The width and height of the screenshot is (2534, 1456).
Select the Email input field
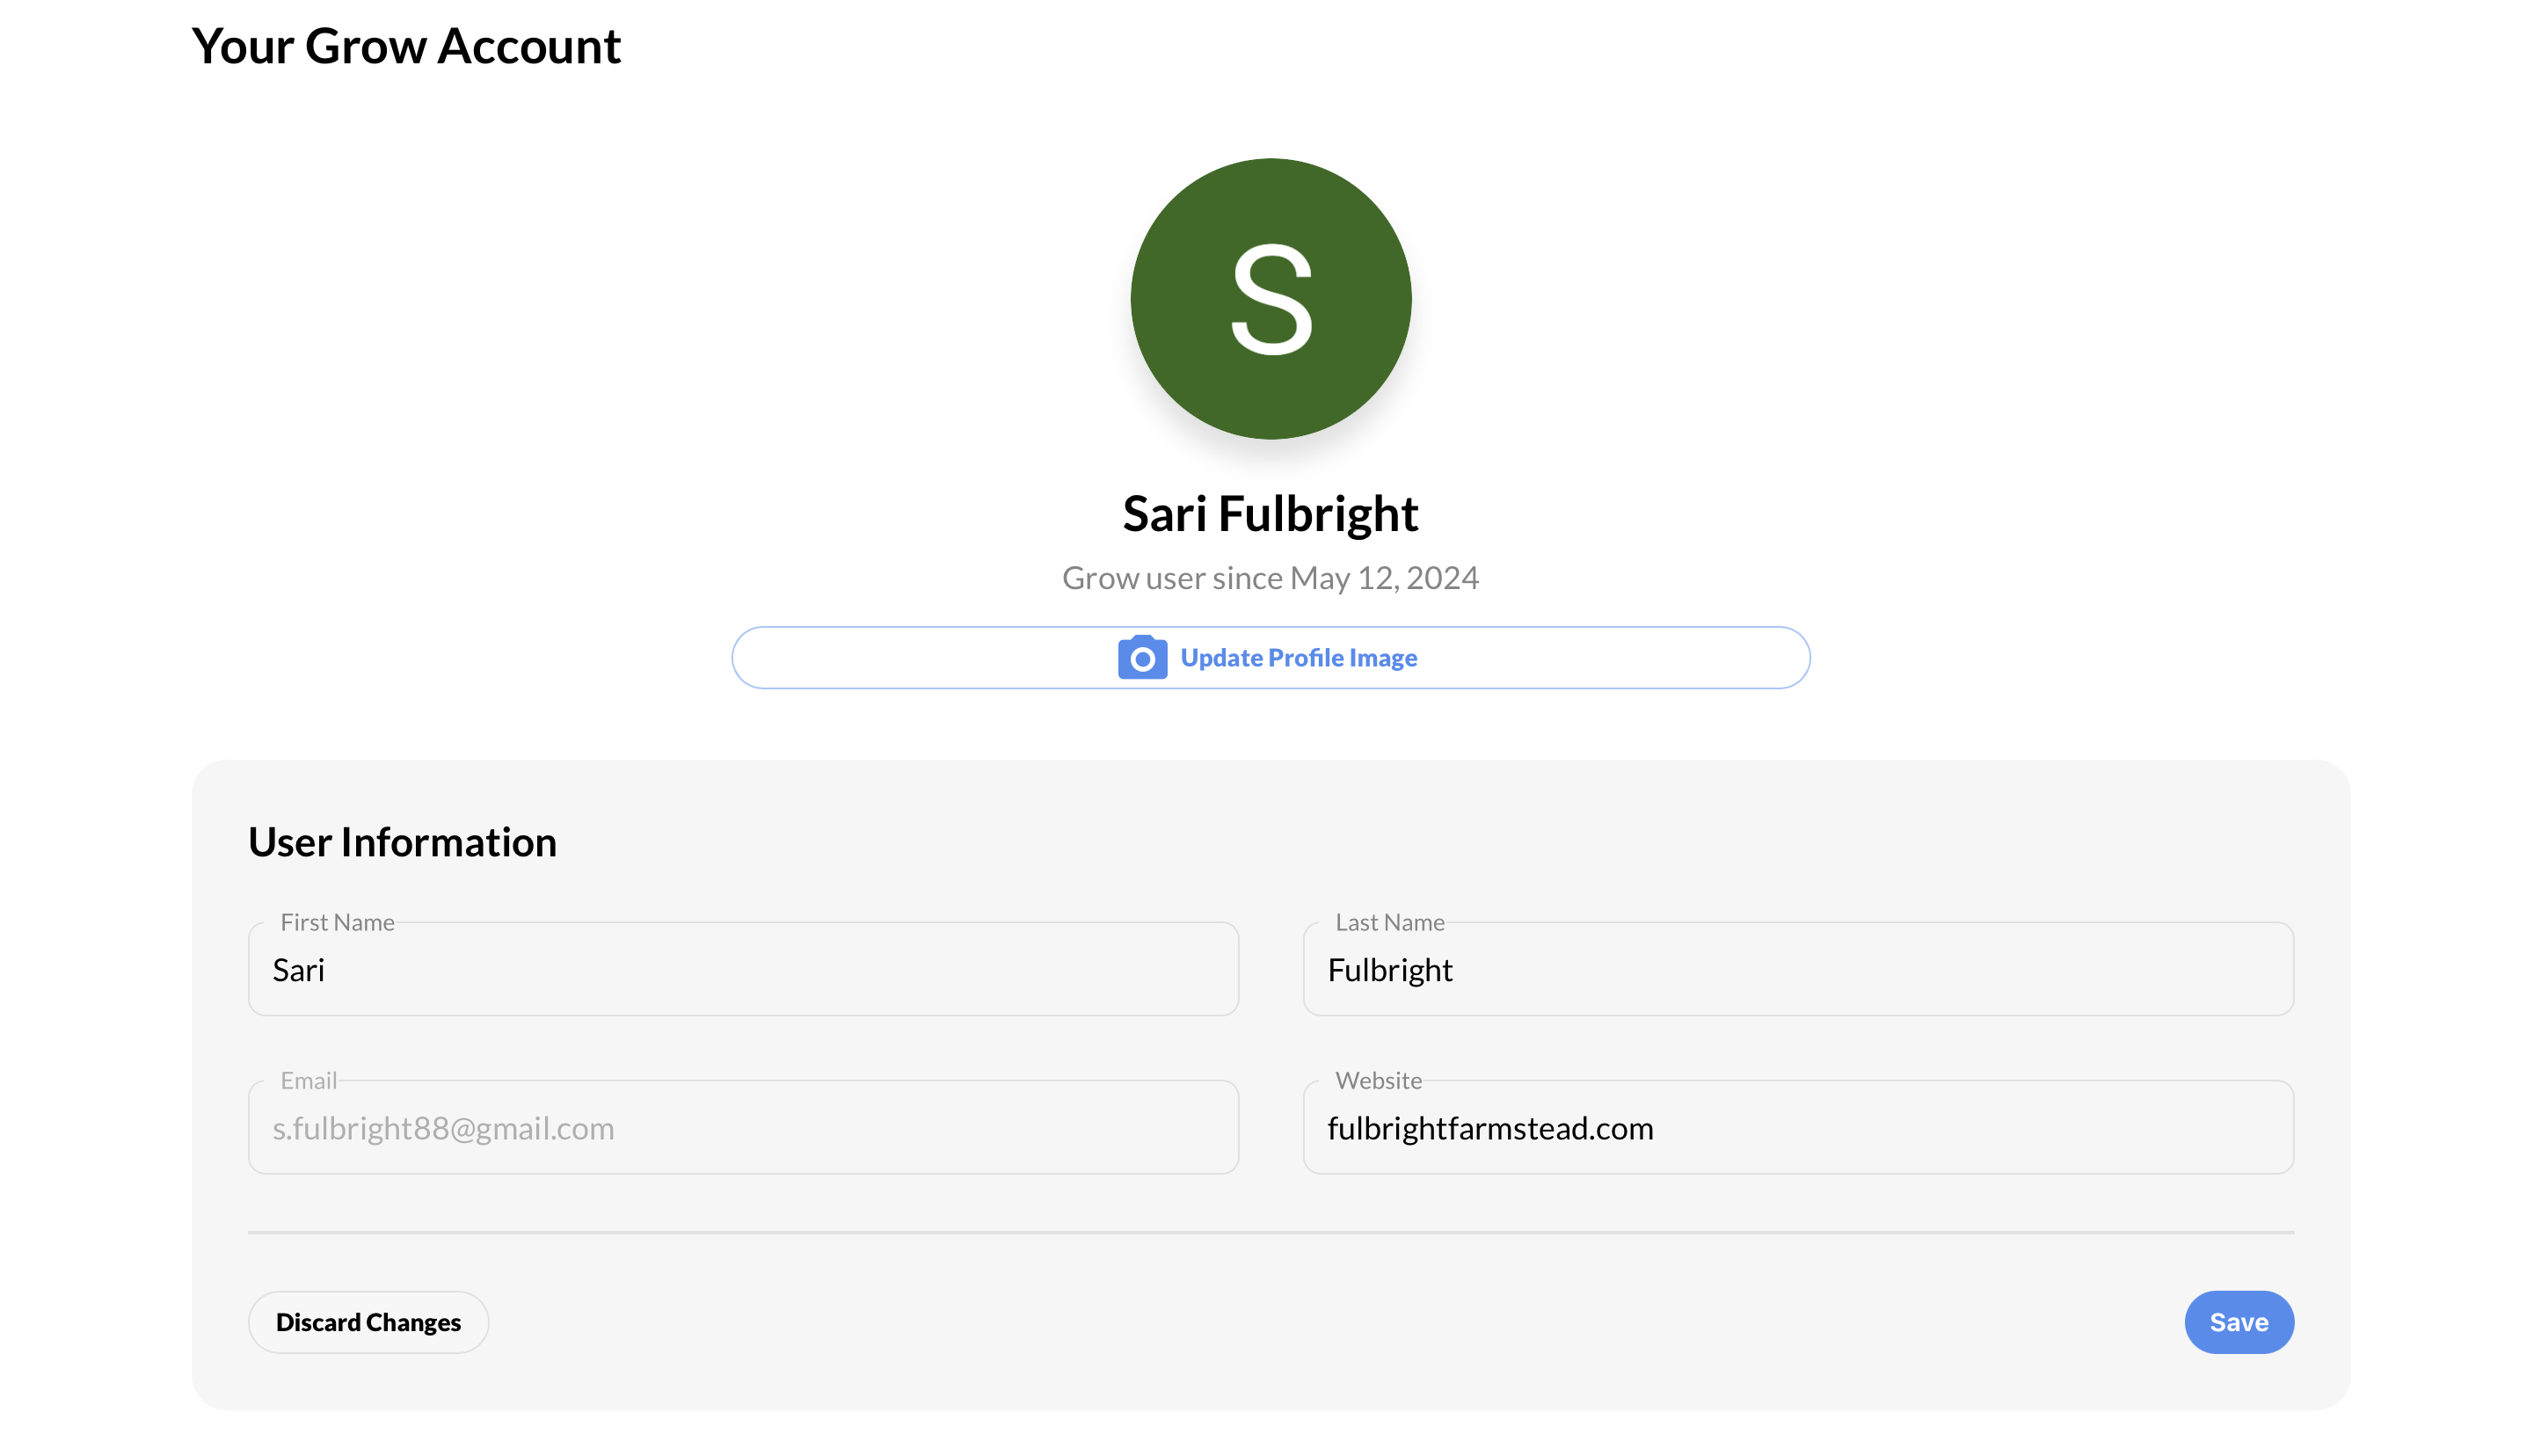coord(742,1127)
